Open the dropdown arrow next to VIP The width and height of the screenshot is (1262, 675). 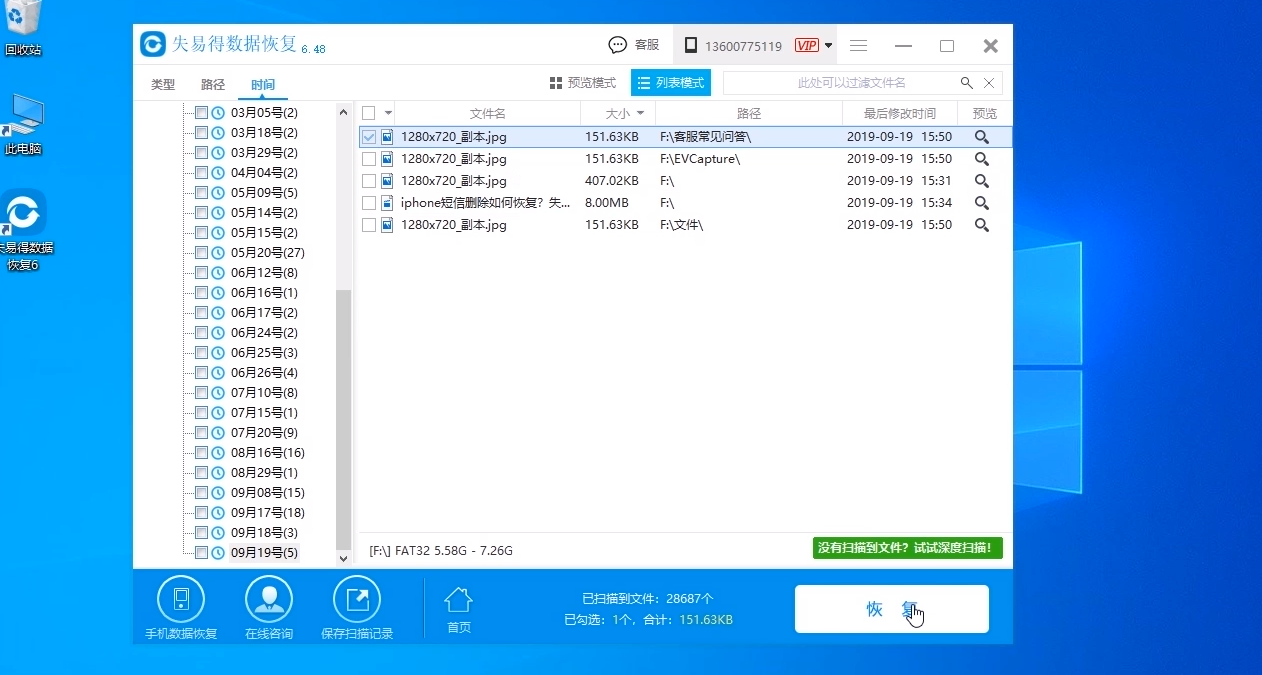click(x=829, y=46)
